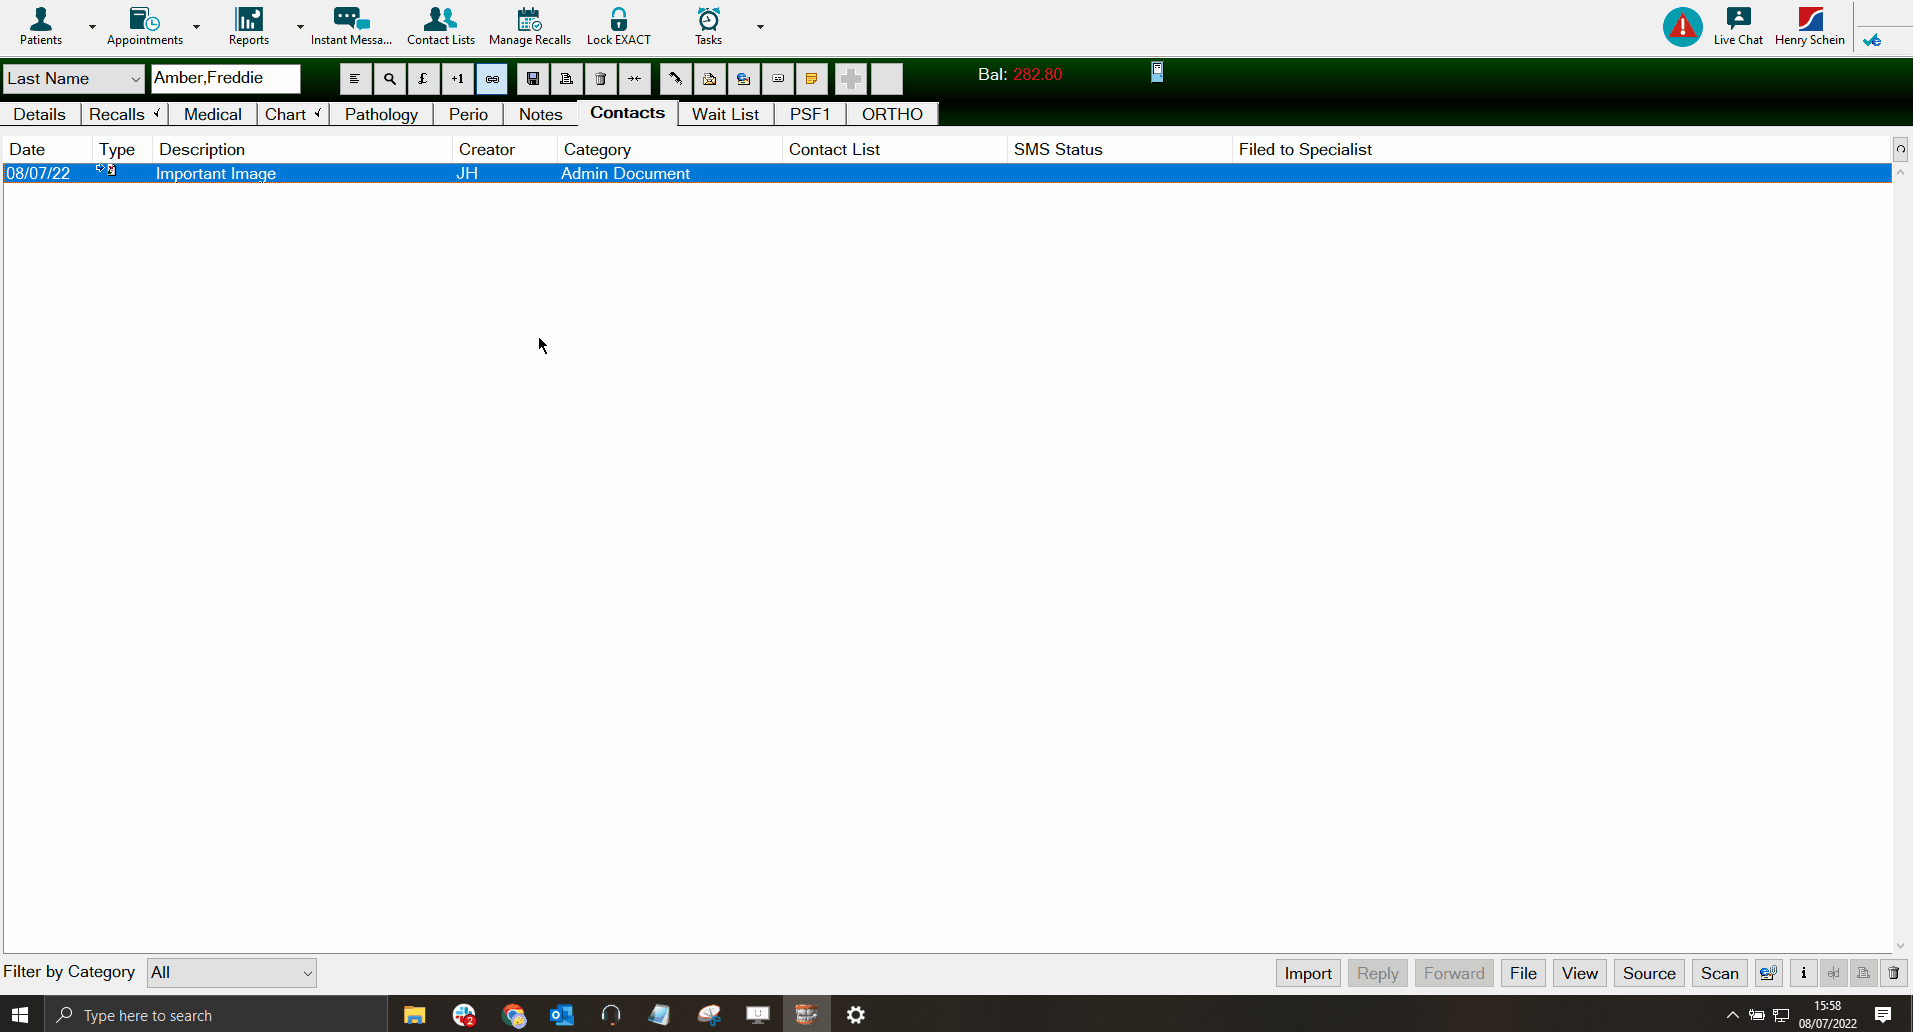Switch to the ORTHO tab
The image size is (1913, 1032).
click(893, 114)
